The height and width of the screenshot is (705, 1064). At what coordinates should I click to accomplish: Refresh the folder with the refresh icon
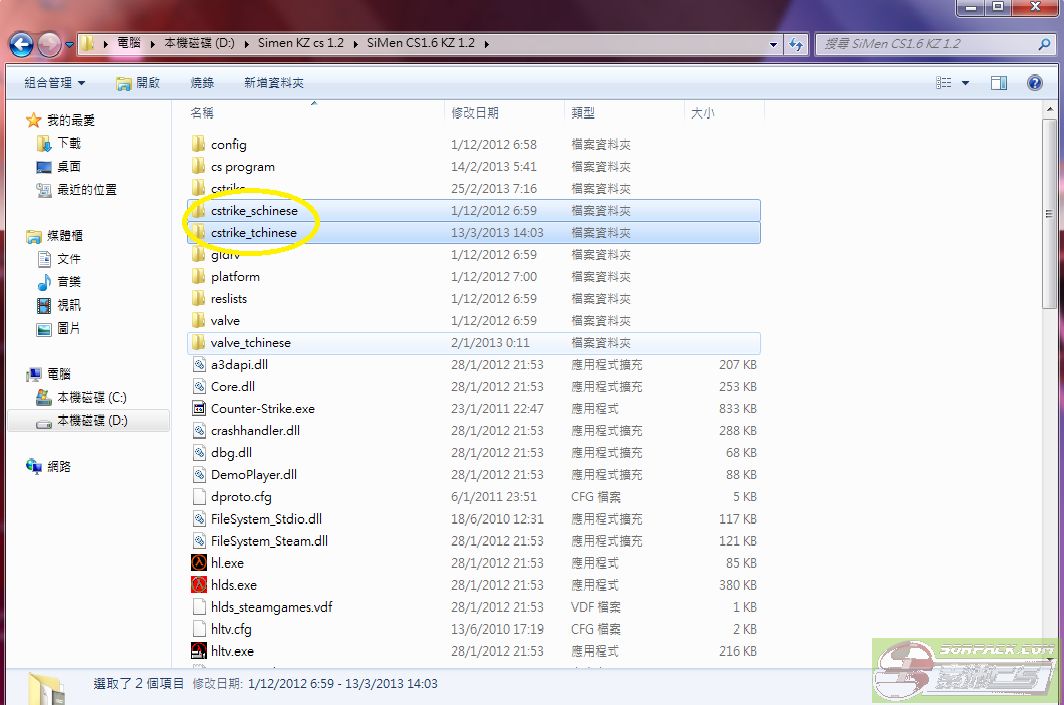tap(796, 45)
